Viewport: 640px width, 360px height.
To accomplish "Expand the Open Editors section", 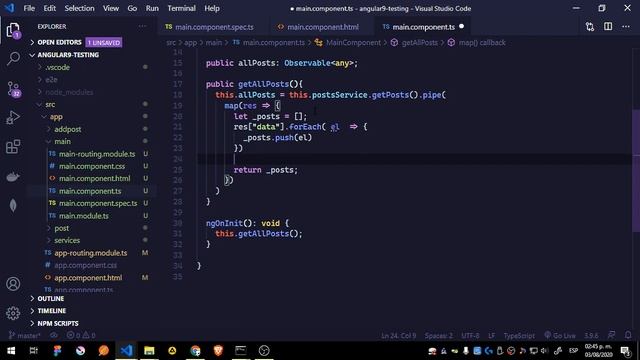I will (x=59, y=42).
